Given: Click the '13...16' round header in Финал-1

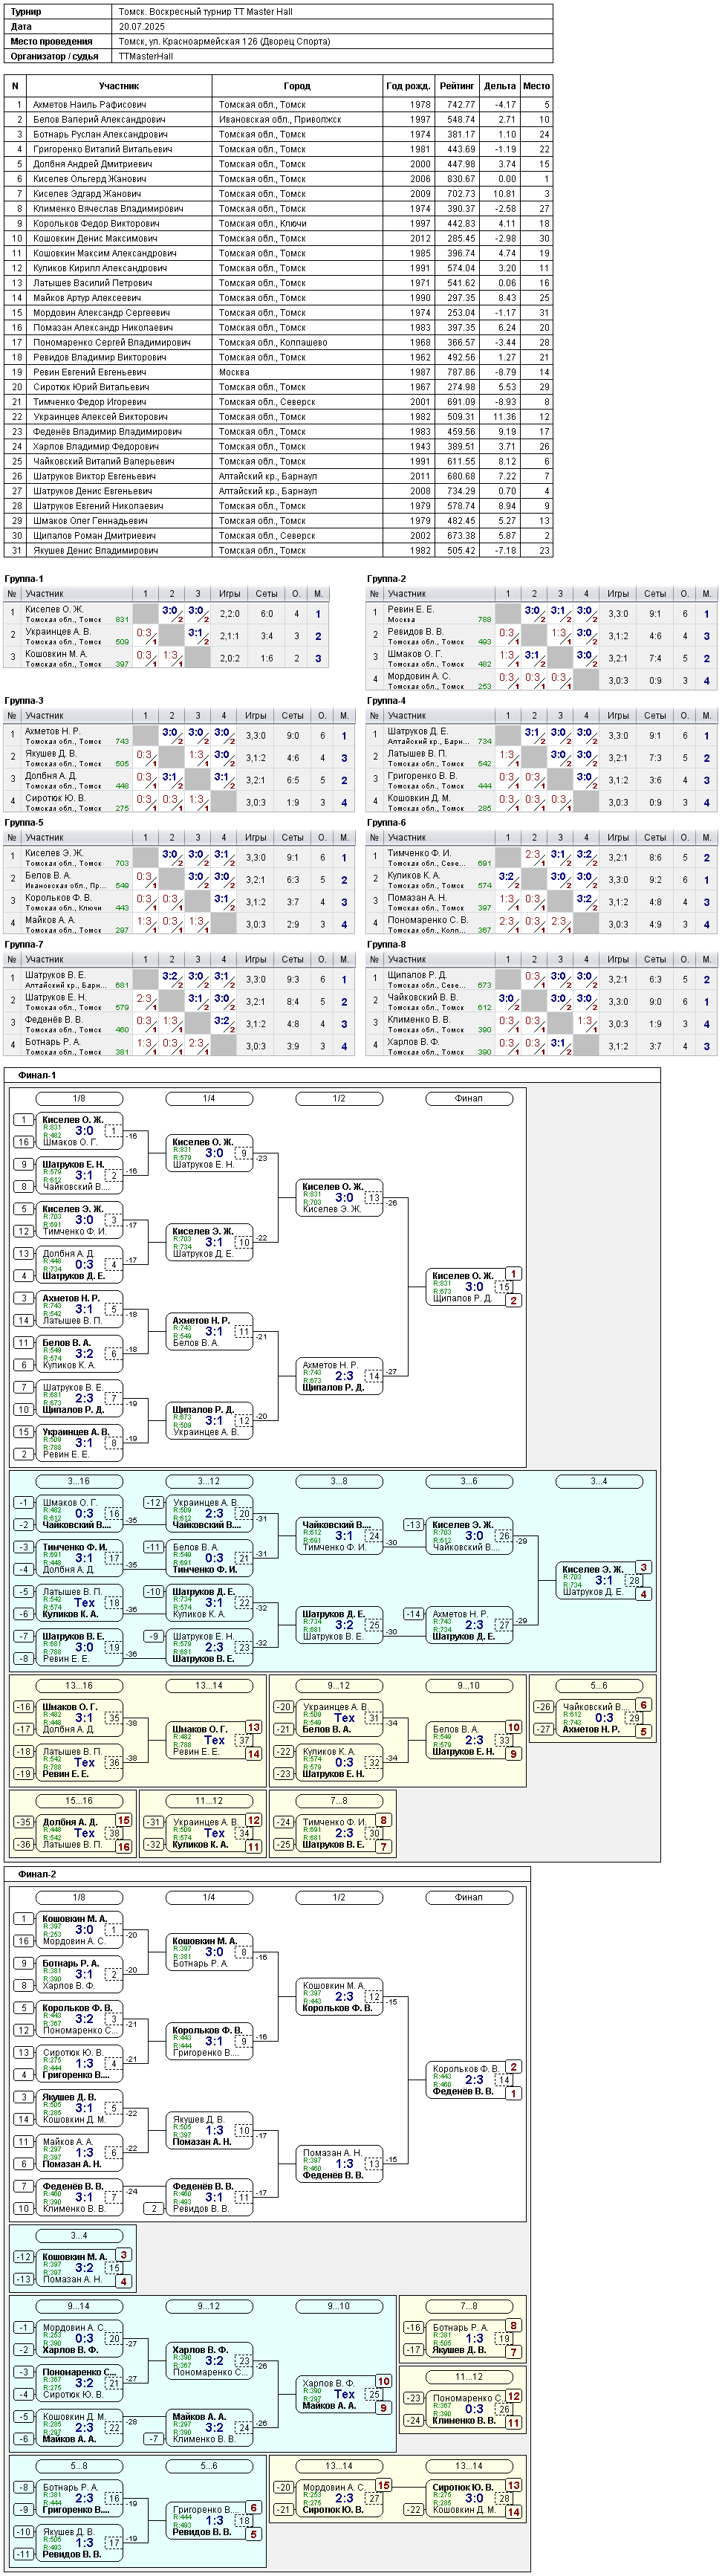Looking at the screenshot, I should click(79, 1686).
